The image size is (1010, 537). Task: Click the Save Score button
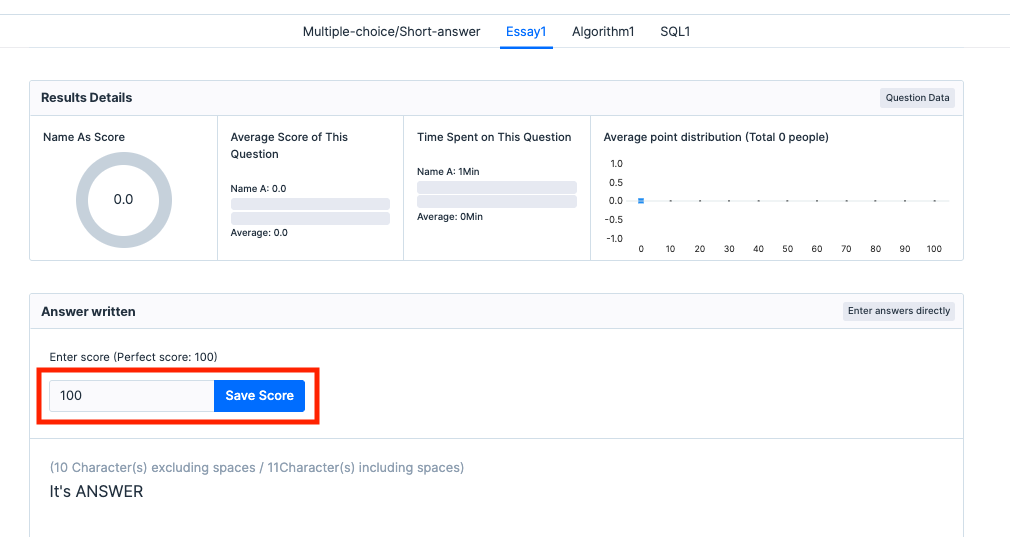pyautogui.click(x=259, y=395)
